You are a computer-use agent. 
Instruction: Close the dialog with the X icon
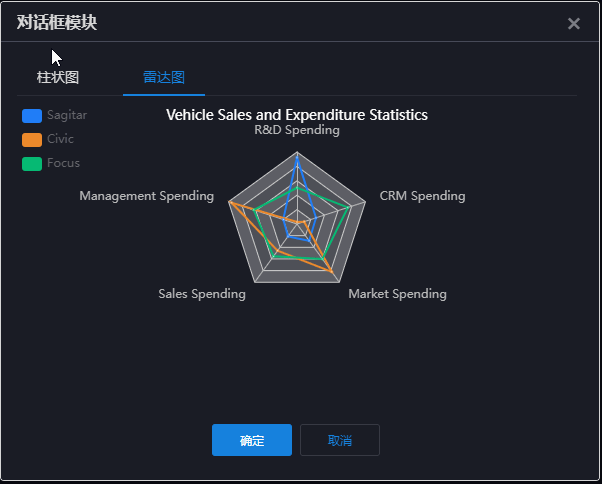574,23
